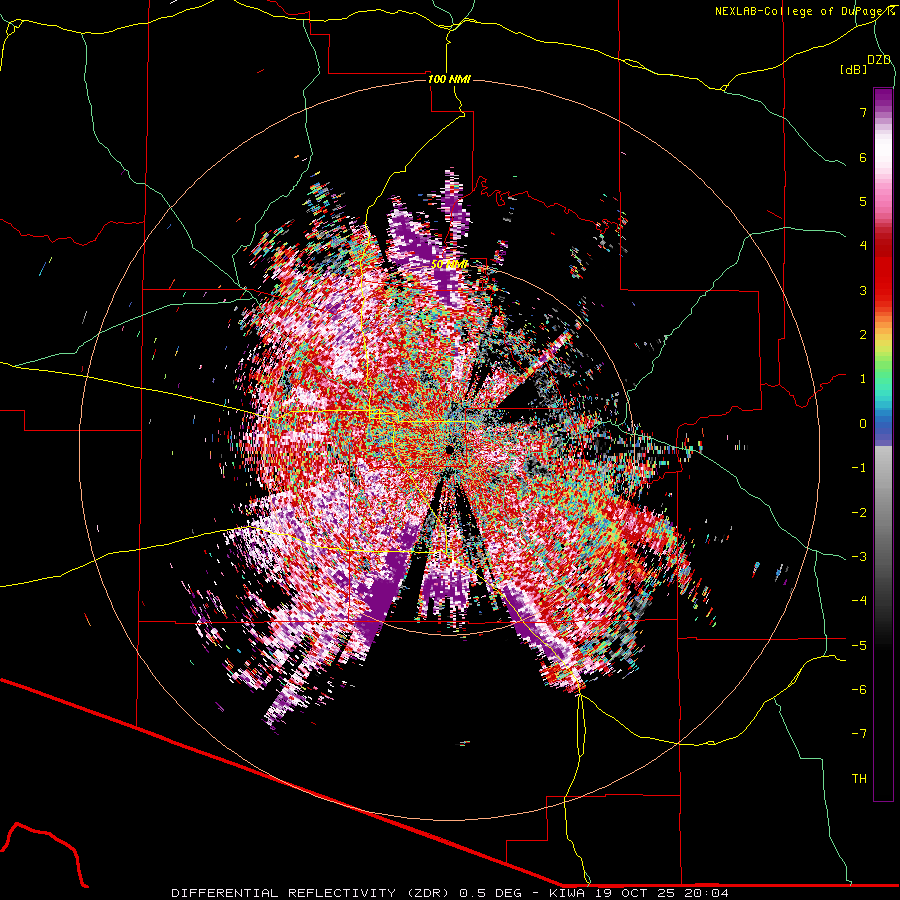Viewport: 900px width, 900px height.
Task: Click the KIWA station identifier in the caption
Action: coord(569,893)
